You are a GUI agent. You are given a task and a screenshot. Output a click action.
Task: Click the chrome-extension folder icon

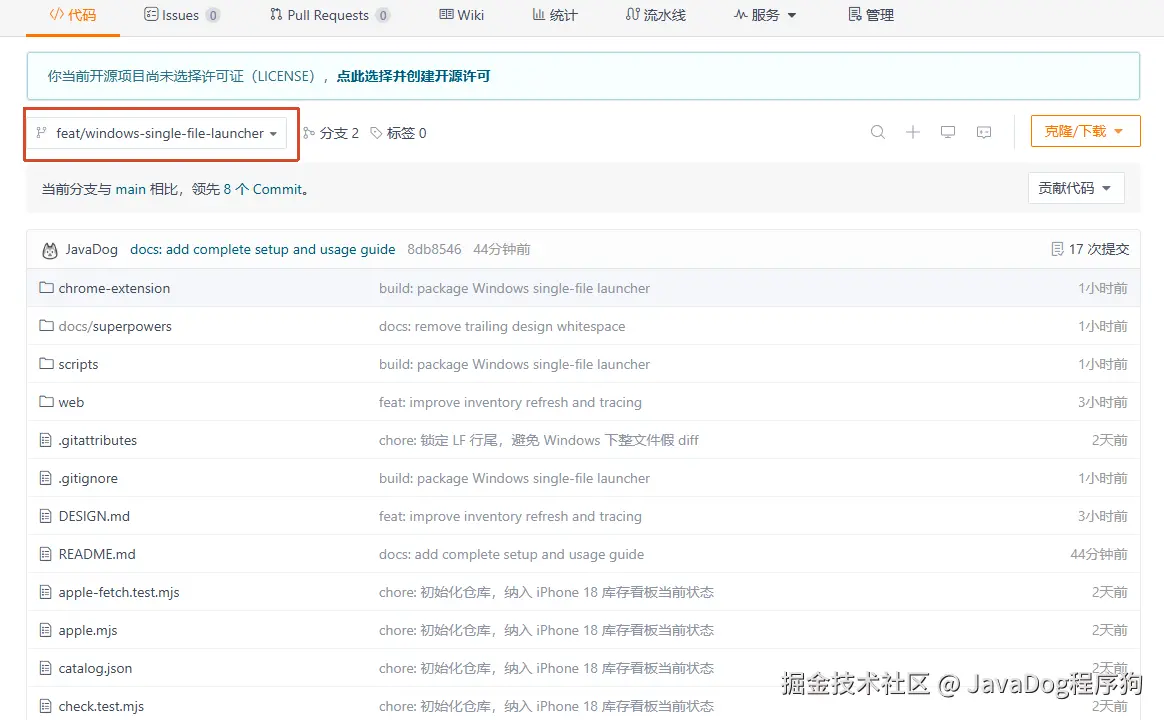(x=46, y=287)
